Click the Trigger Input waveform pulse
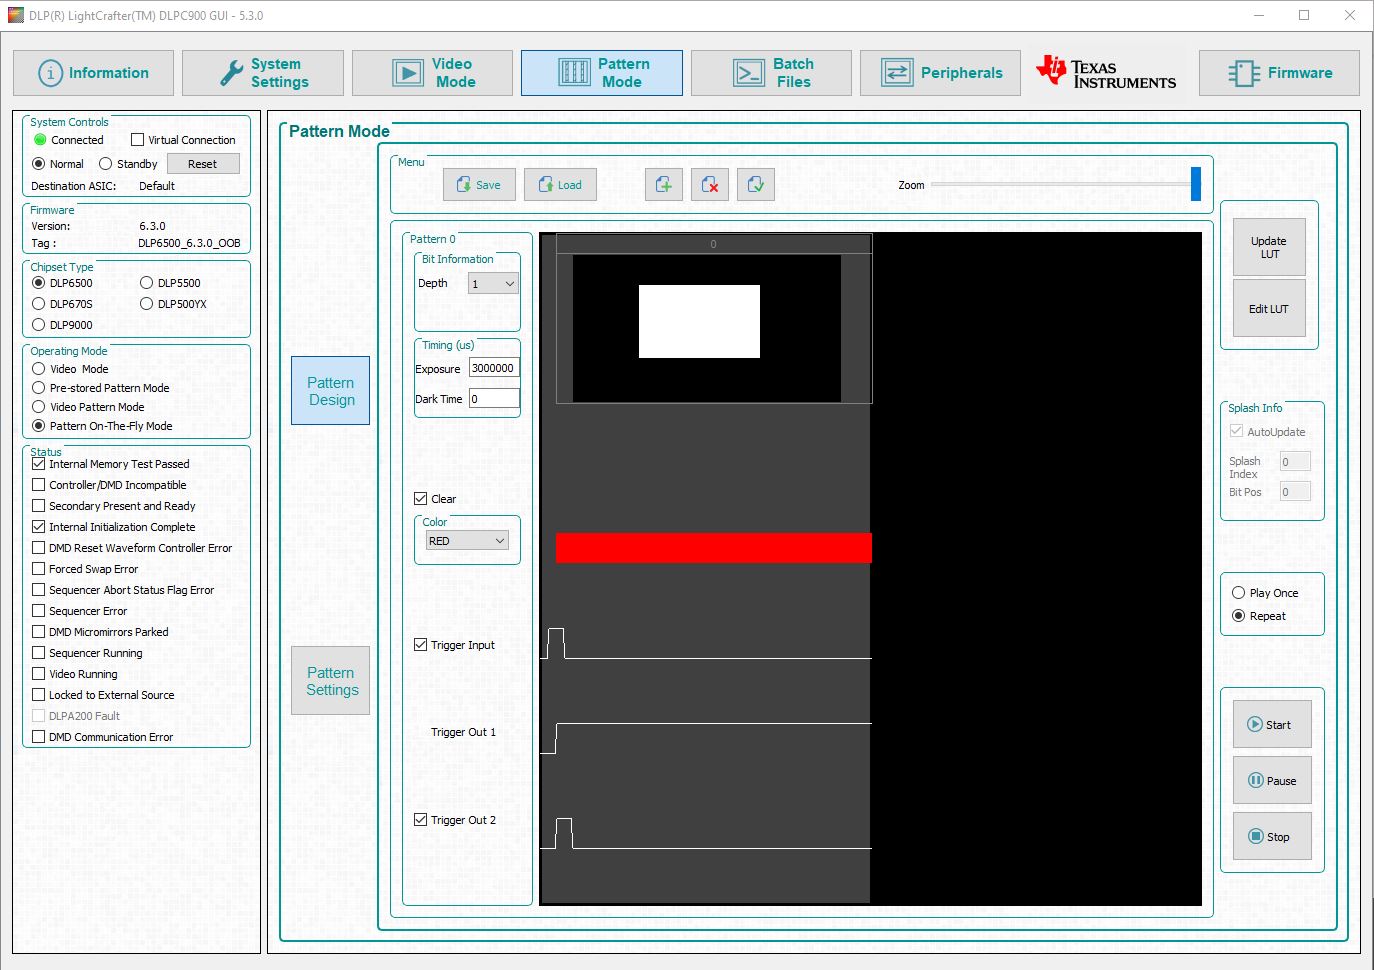The height and width of the screenshot is (970, 1374). click(556, 643)
